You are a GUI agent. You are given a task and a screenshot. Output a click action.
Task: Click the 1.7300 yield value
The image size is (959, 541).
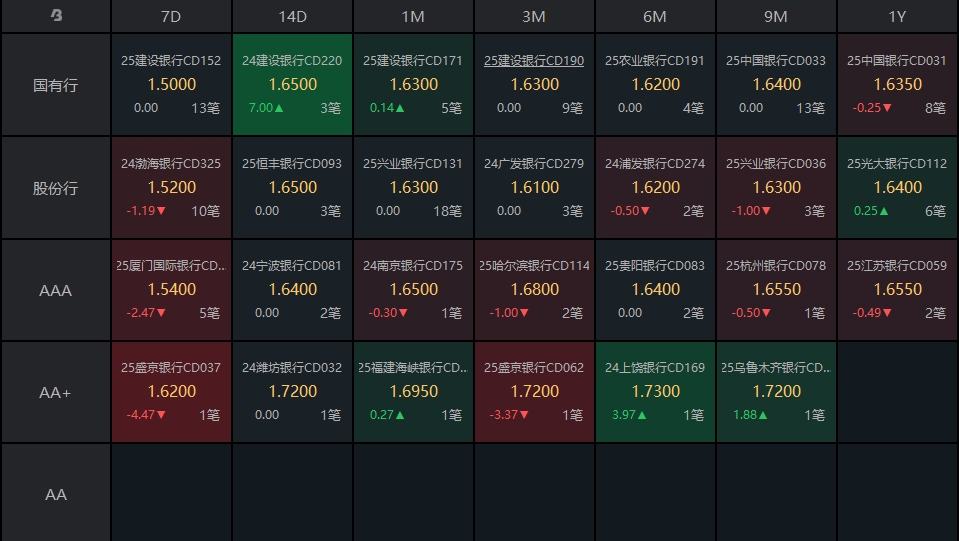(x=656, y=391)
